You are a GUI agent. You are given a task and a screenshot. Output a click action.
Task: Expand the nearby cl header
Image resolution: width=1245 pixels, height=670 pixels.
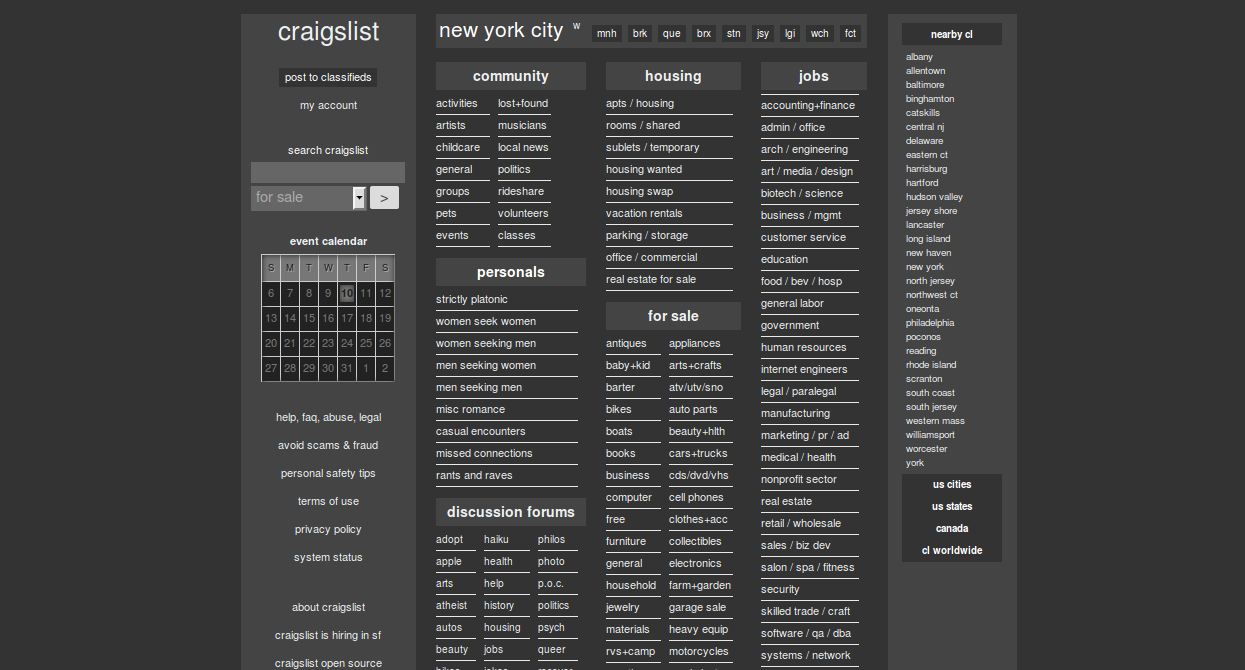tap(952, 34)
